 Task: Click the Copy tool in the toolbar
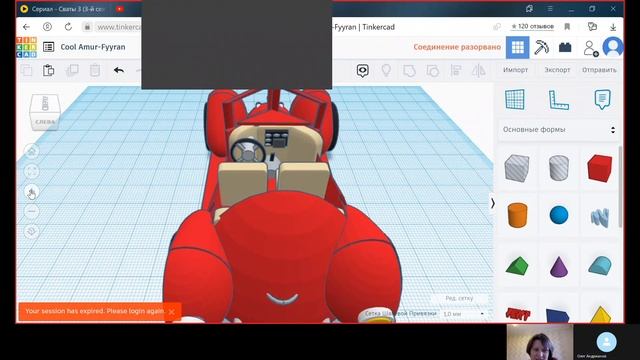coord(27,71)
